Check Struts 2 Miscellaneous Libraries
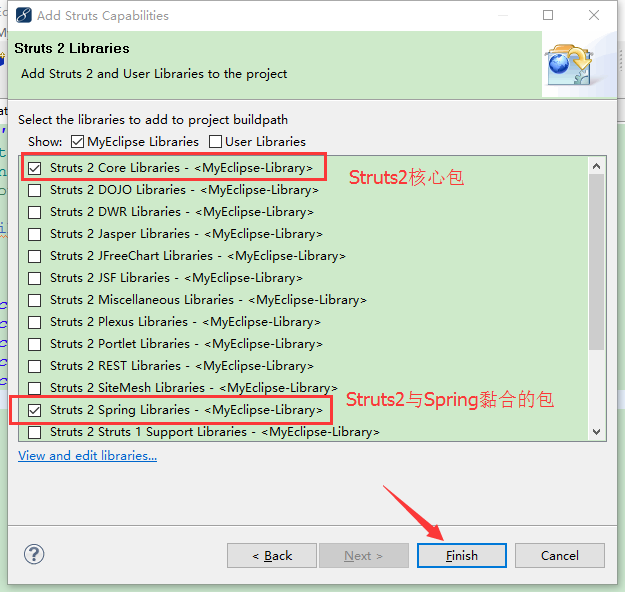 [35, 300]
